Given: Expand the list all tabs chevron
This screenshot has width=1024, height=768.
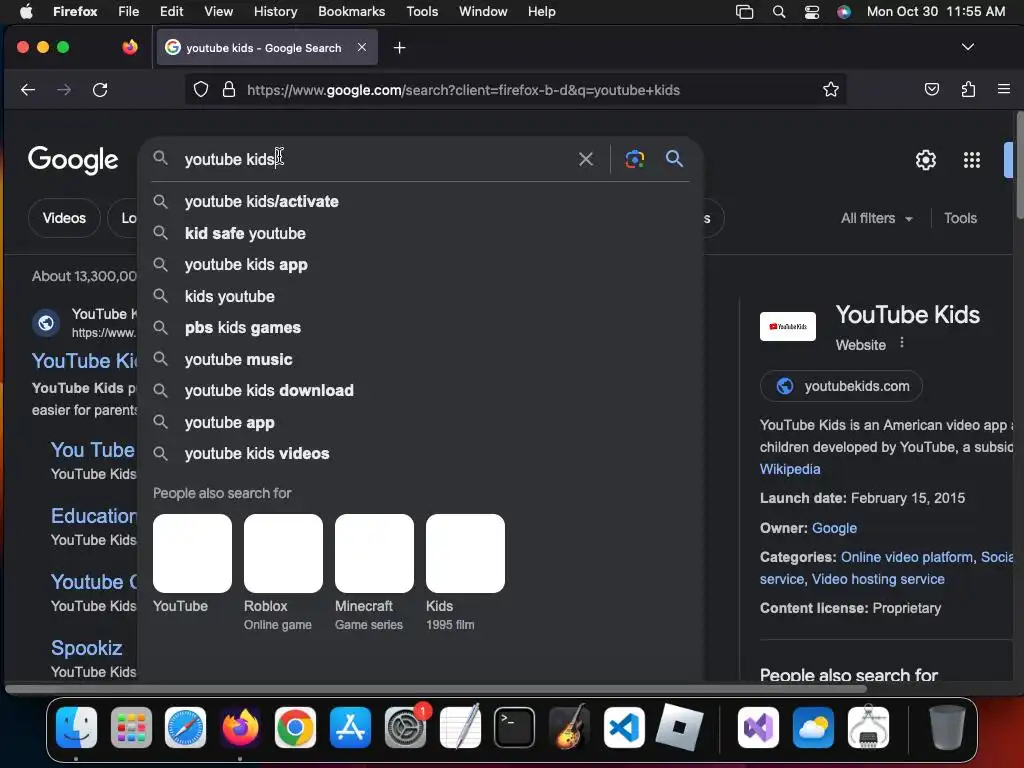Looking at the screenshot, I should (968, 47).
